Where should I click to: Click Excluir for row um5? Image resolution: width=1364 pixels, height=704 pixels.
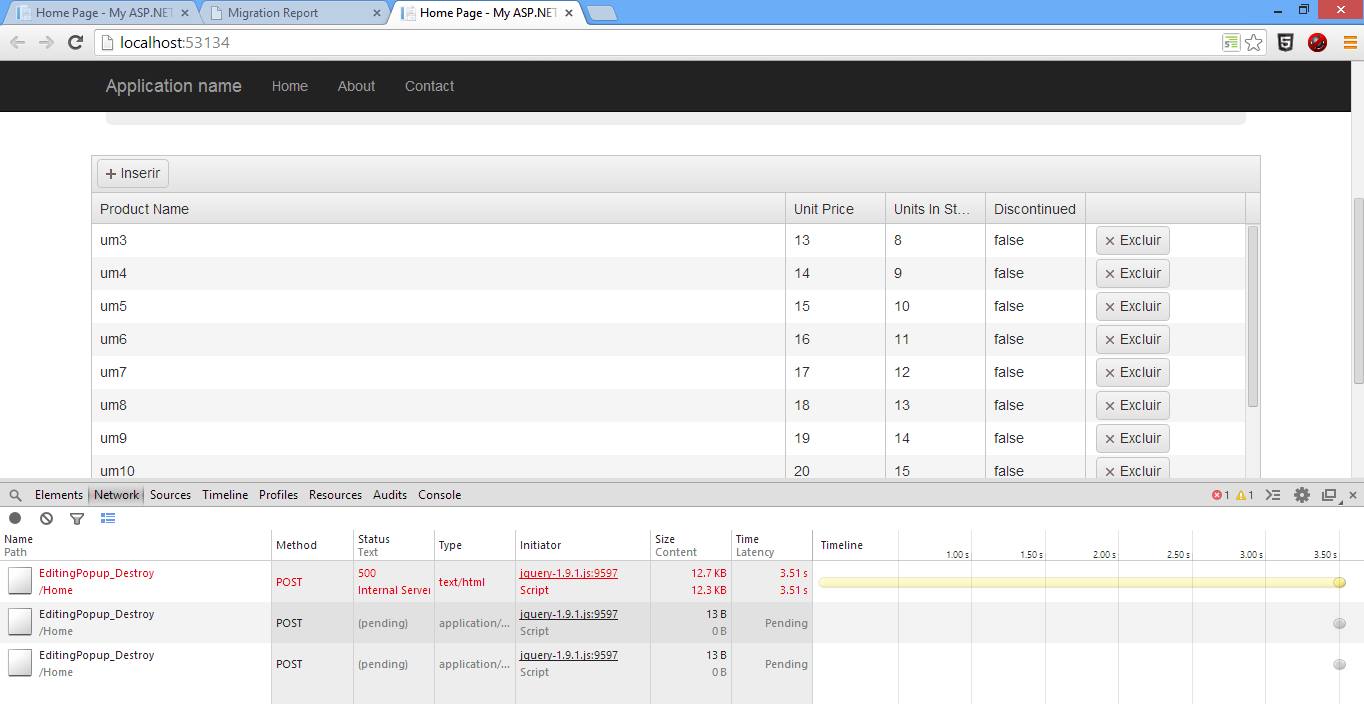[1133, 306]
